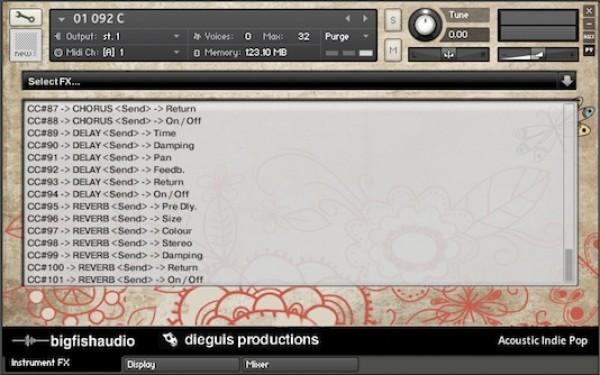Select row CC#99 REVERB Send Damping
This screenshot has width=600, height=375.
[x=115, y=256]
